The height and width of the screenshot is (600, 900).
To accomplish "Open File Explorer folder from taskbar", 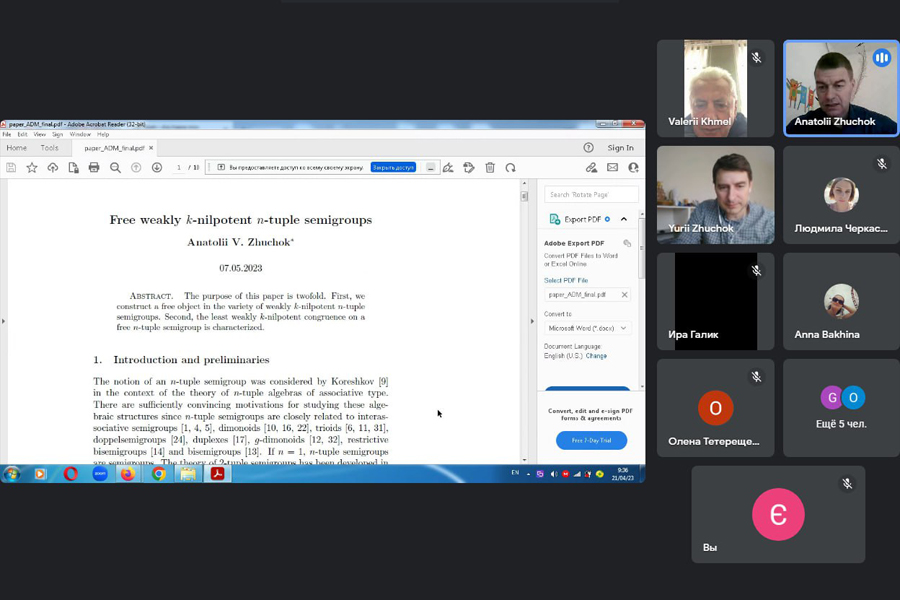I will [188, 474].
